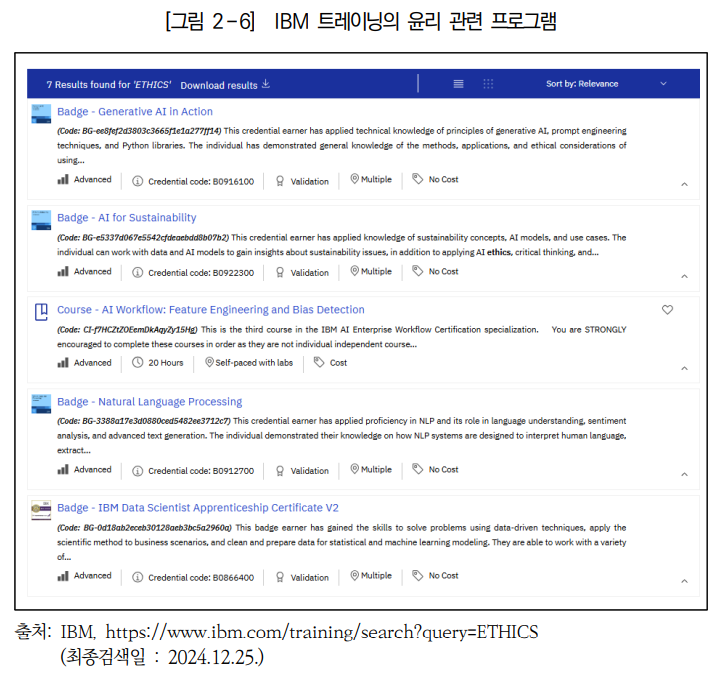Click Generative AI in Action badge thumbnail
The width and height of the screenshot is (720, 673).
pos(41,114)
